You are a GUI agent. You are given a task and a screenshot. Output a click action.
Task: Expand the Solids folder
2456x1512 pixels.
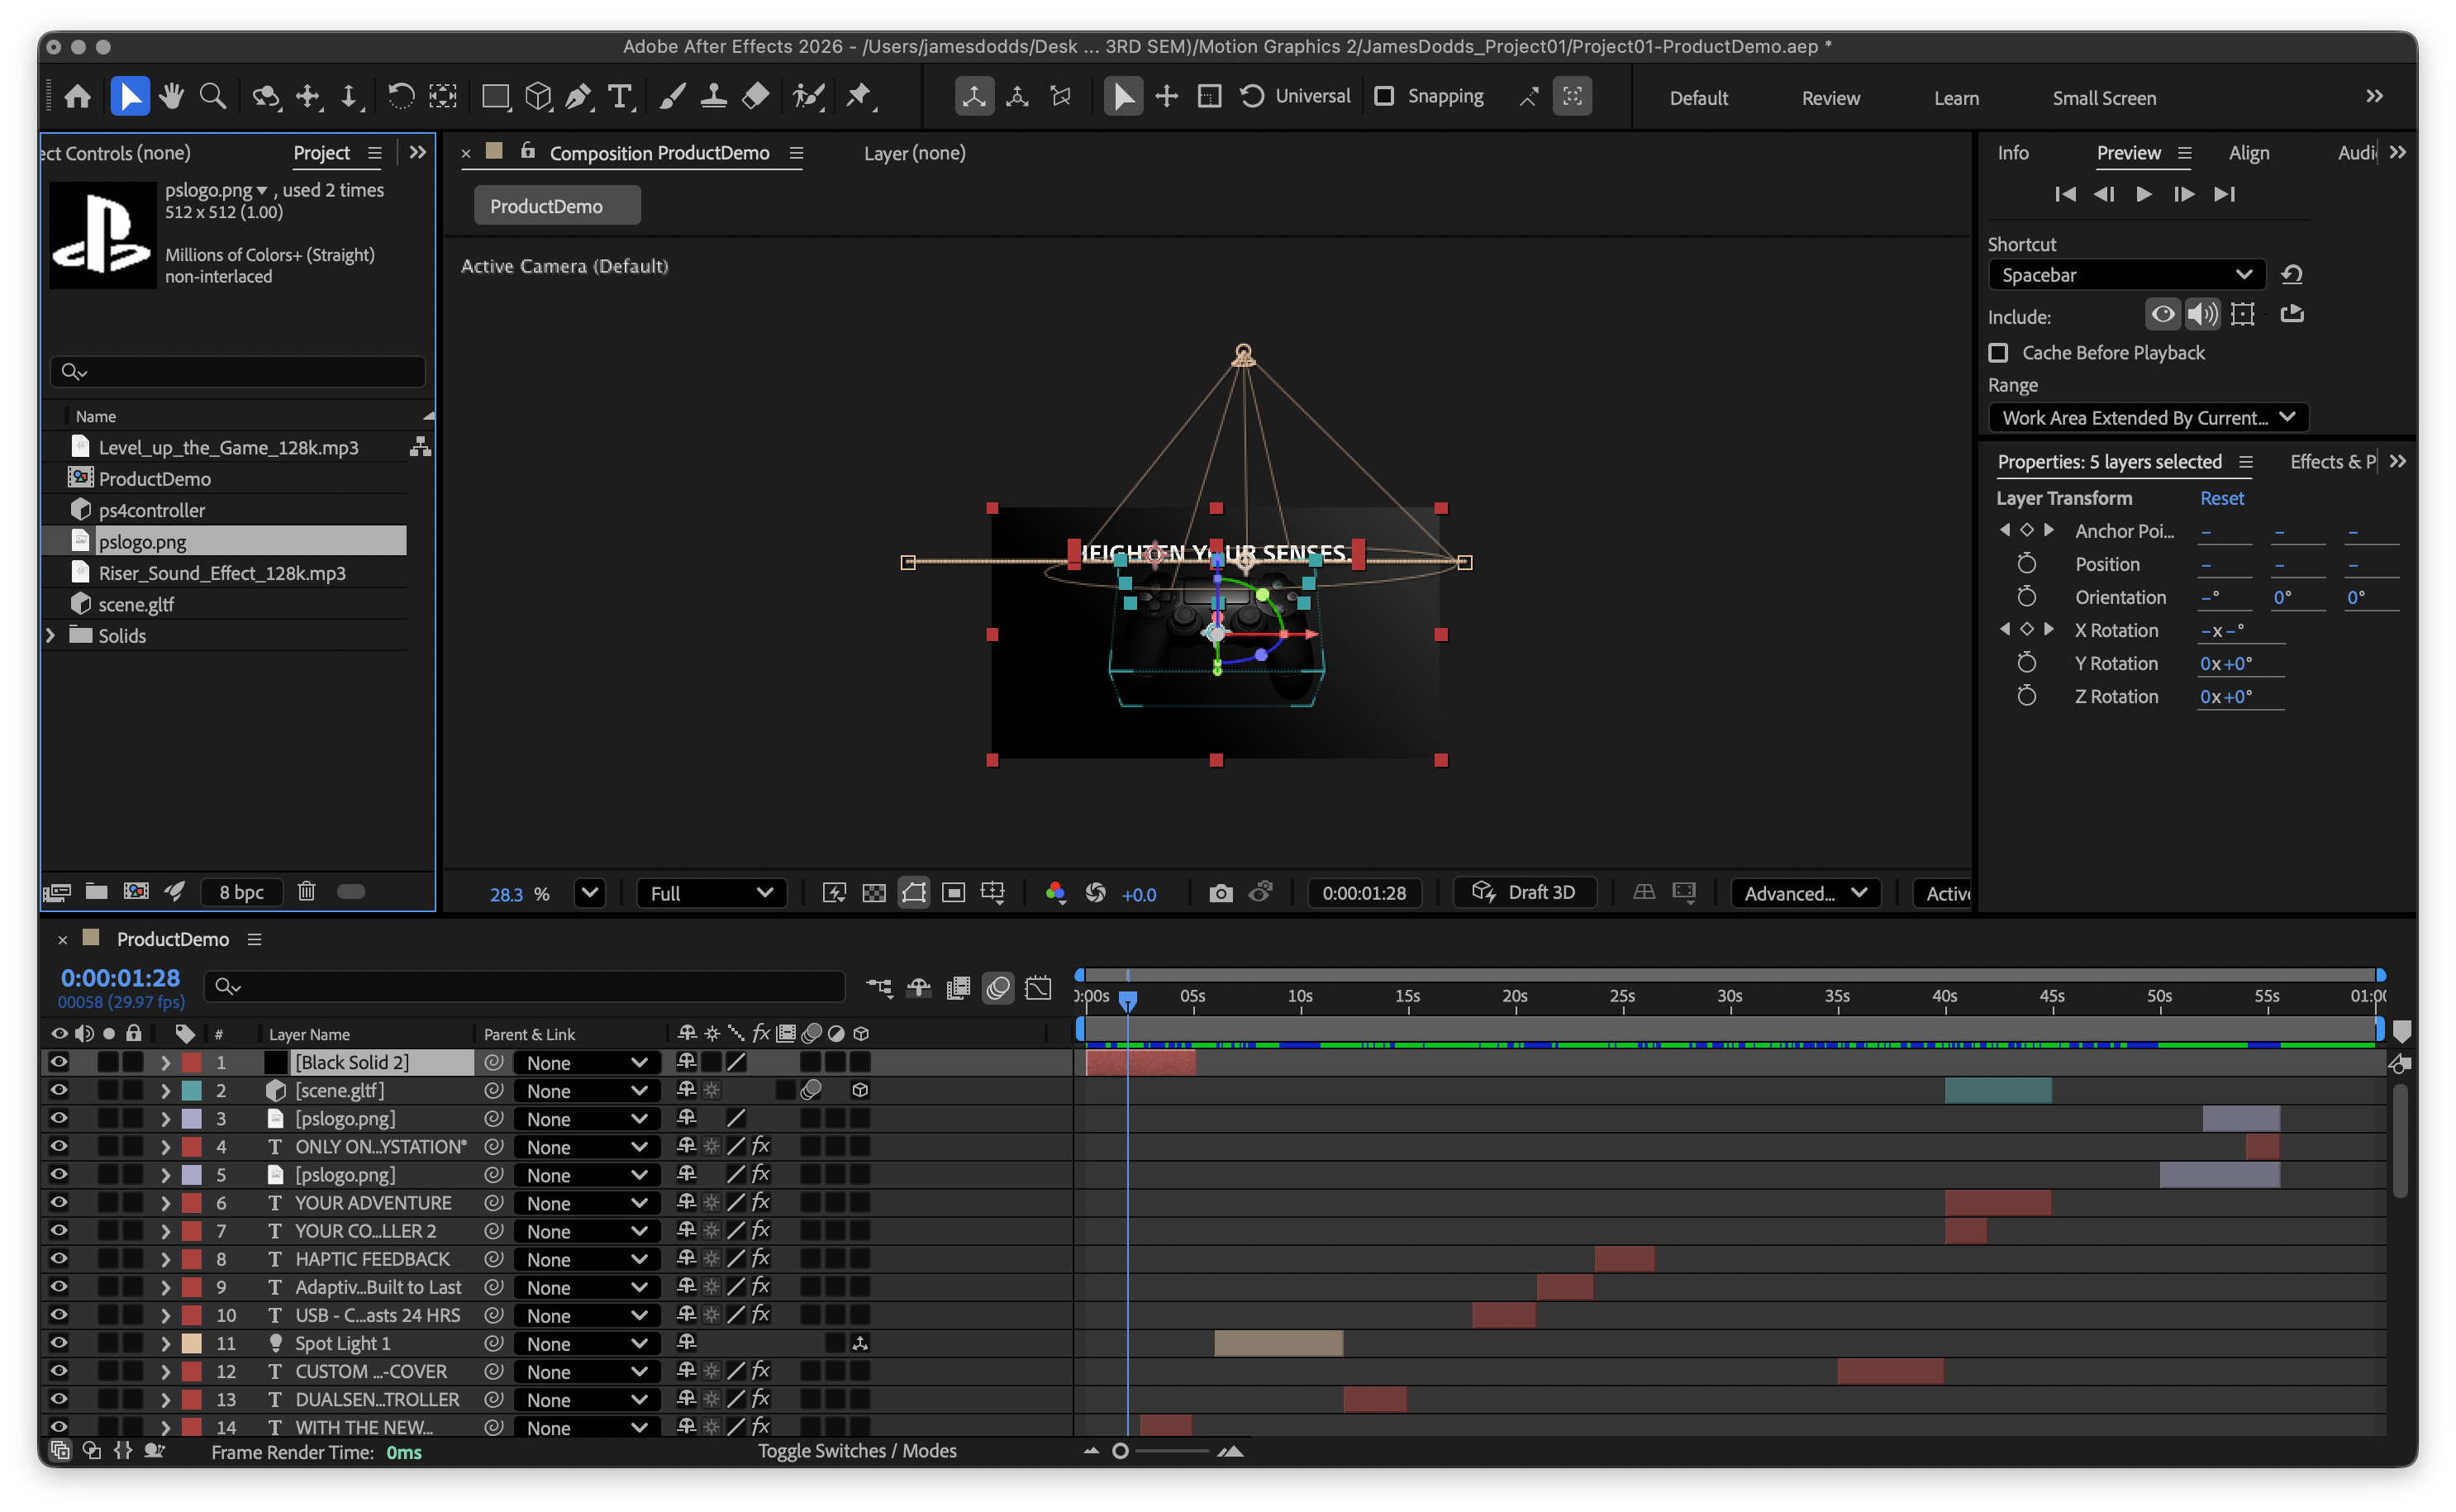(51, 635)
